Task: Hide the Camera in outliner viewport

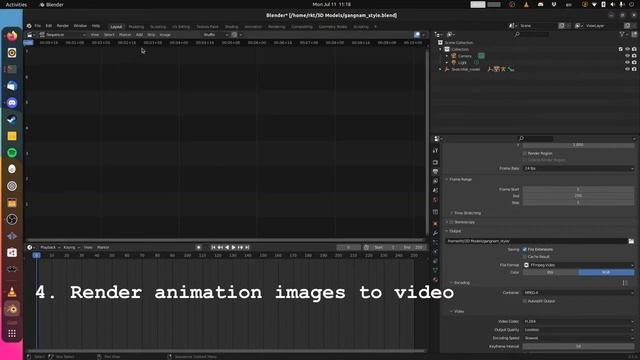Action: click(x=627, y=56)
